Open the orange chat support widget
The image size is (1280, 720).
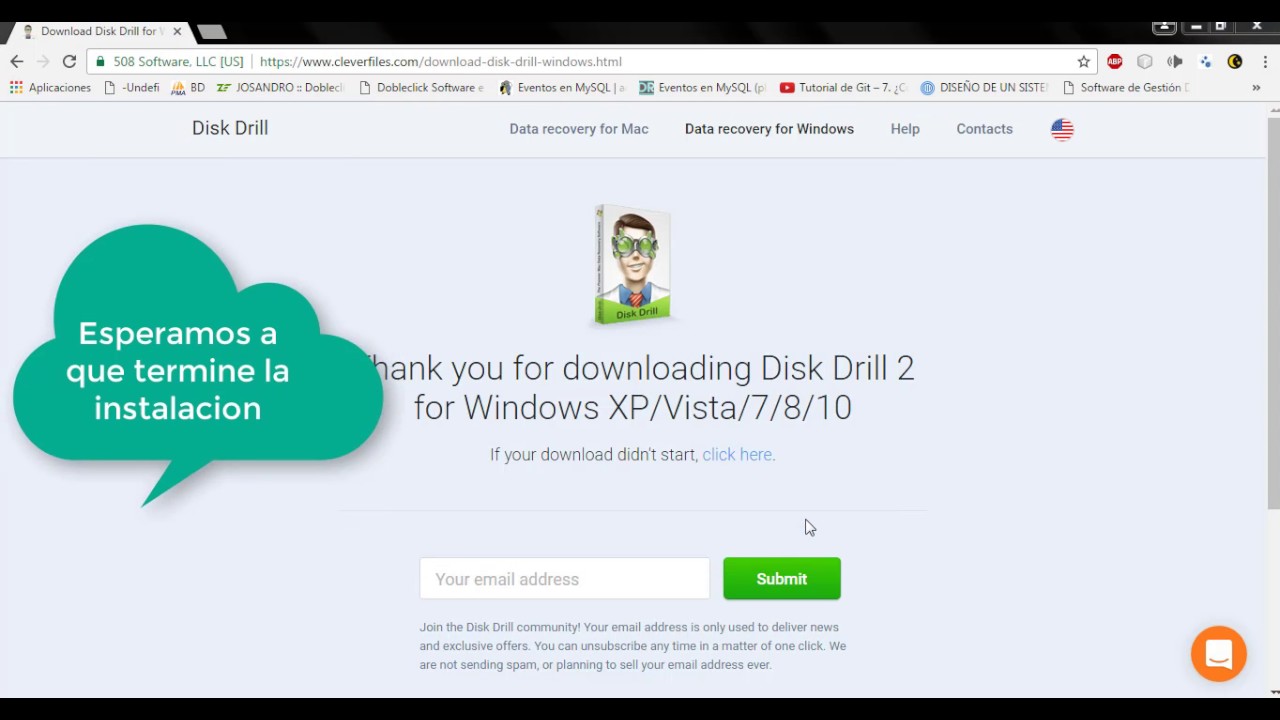(x=1218, y=654)
